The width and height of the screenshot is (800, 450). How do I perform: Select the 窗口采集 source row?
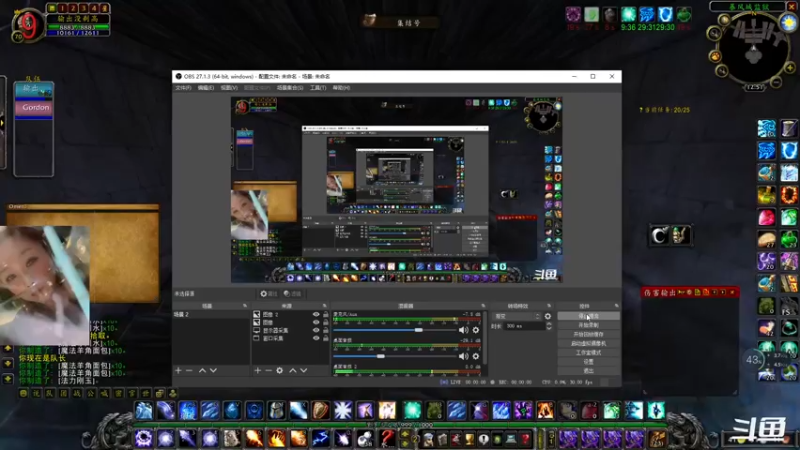click(291, 338)
